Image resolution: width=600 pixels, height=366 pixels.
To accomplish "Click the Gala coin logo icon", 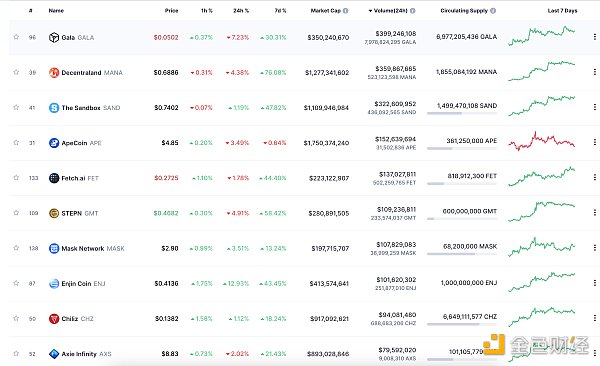I will click(54, 38).
